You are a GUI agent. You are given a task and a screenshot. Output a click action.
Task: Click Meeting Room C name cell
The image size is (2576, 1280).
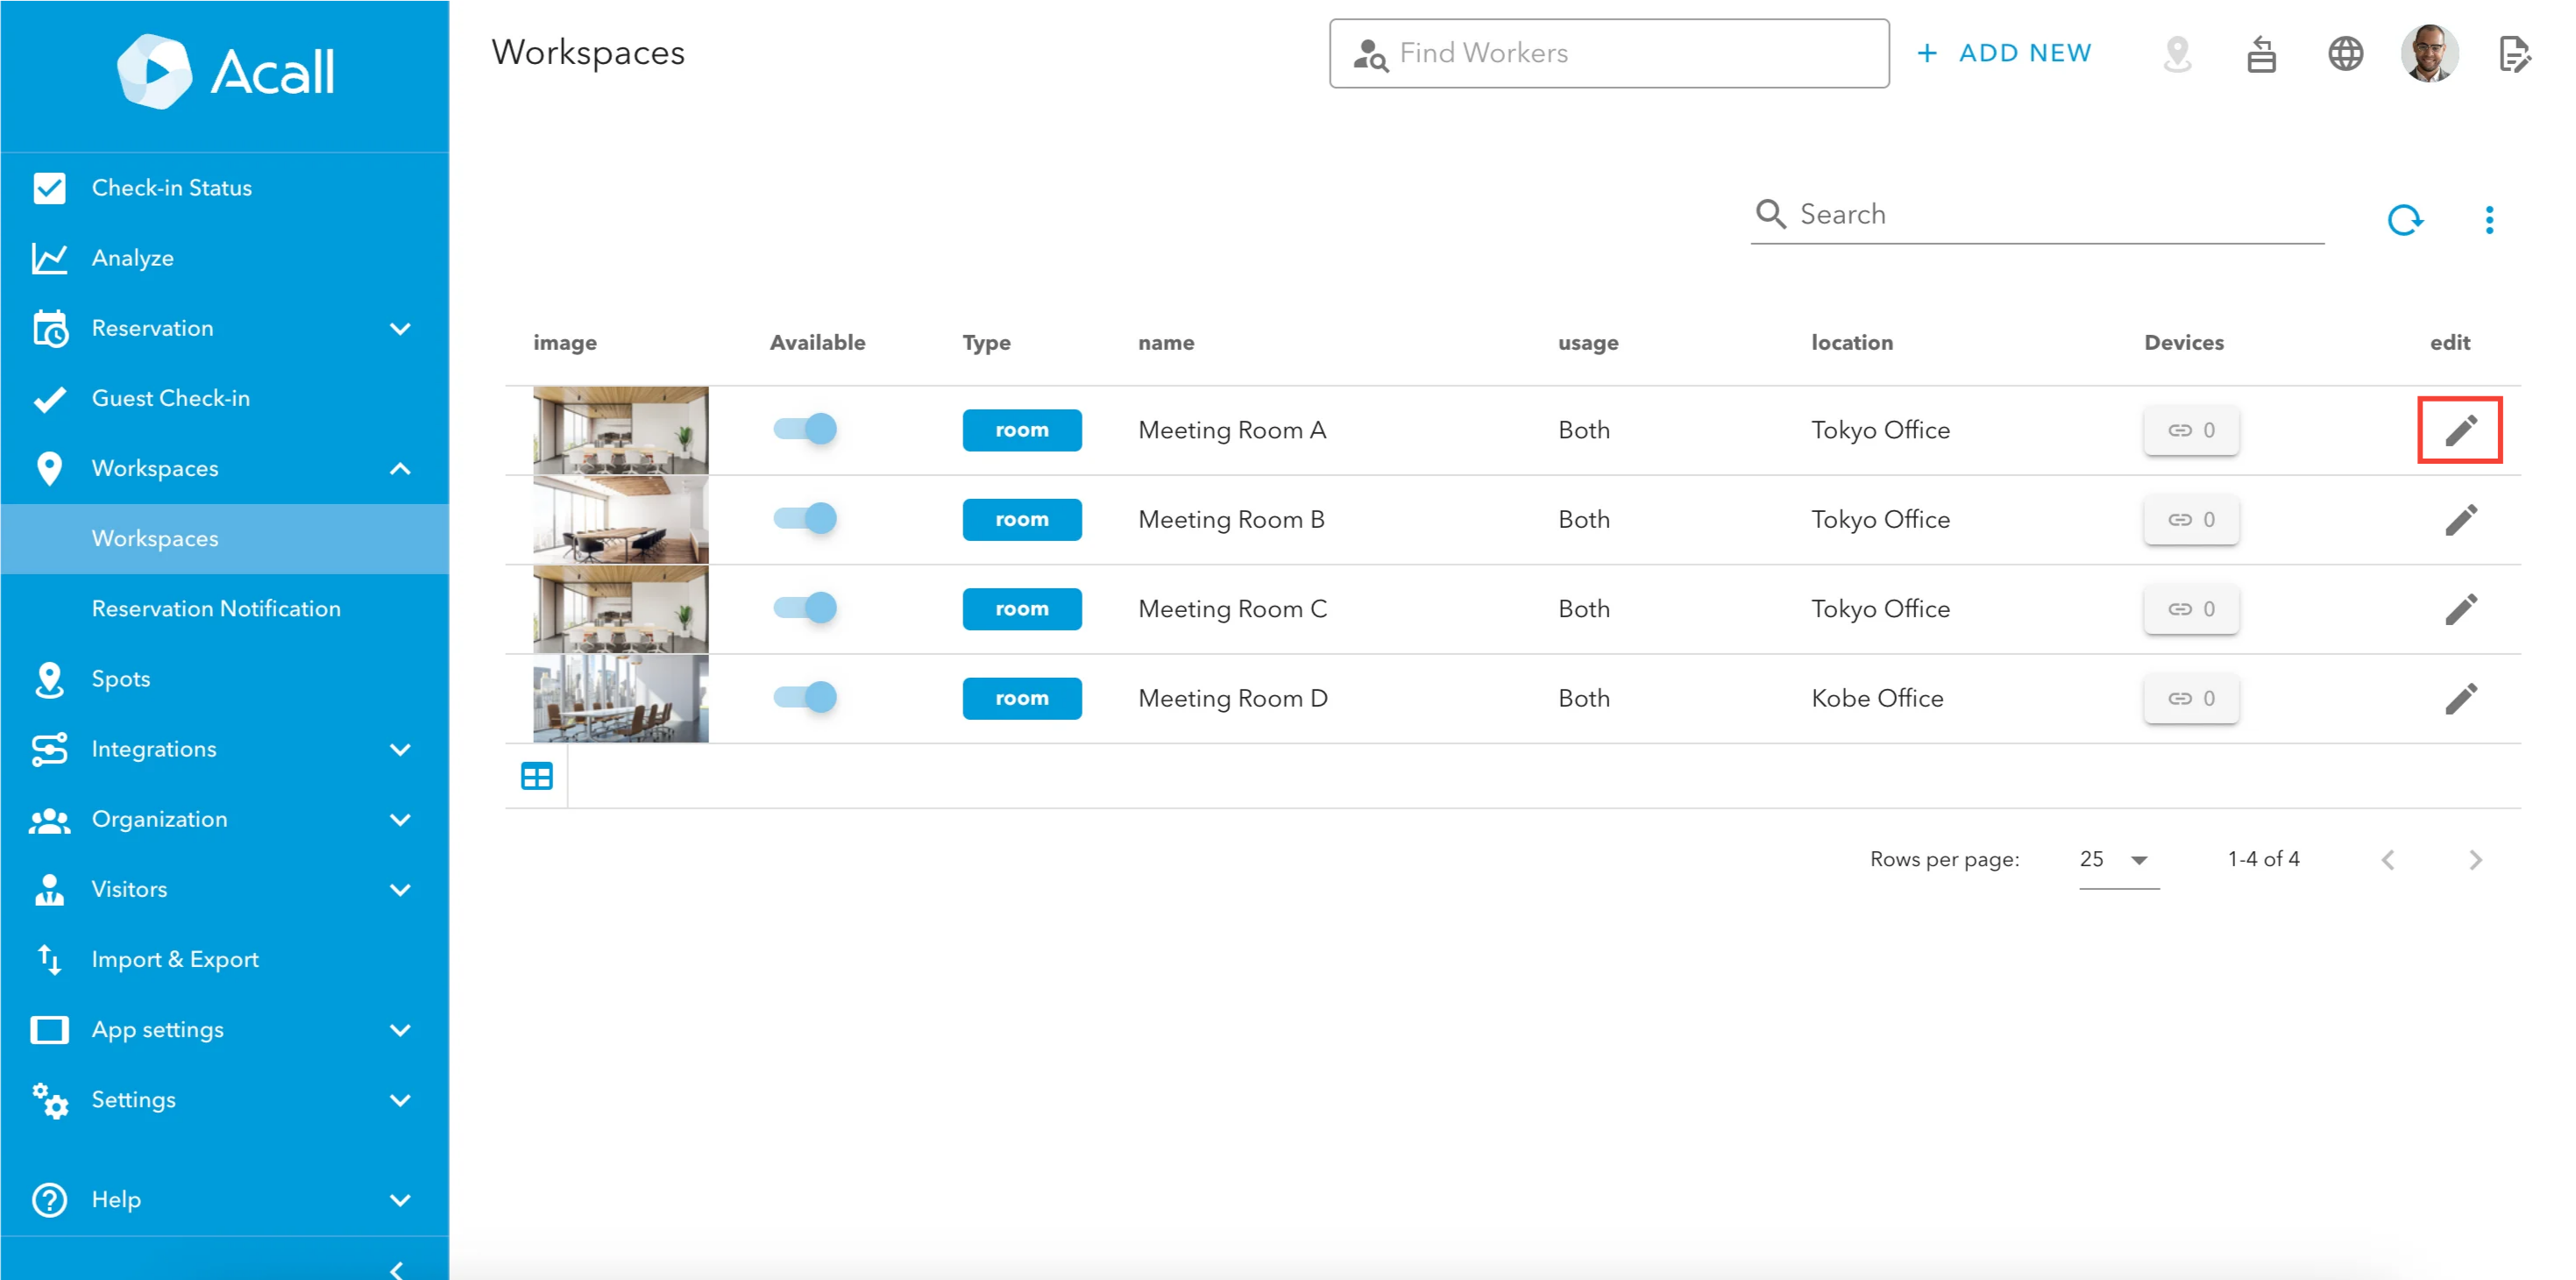coord(1232,609)
